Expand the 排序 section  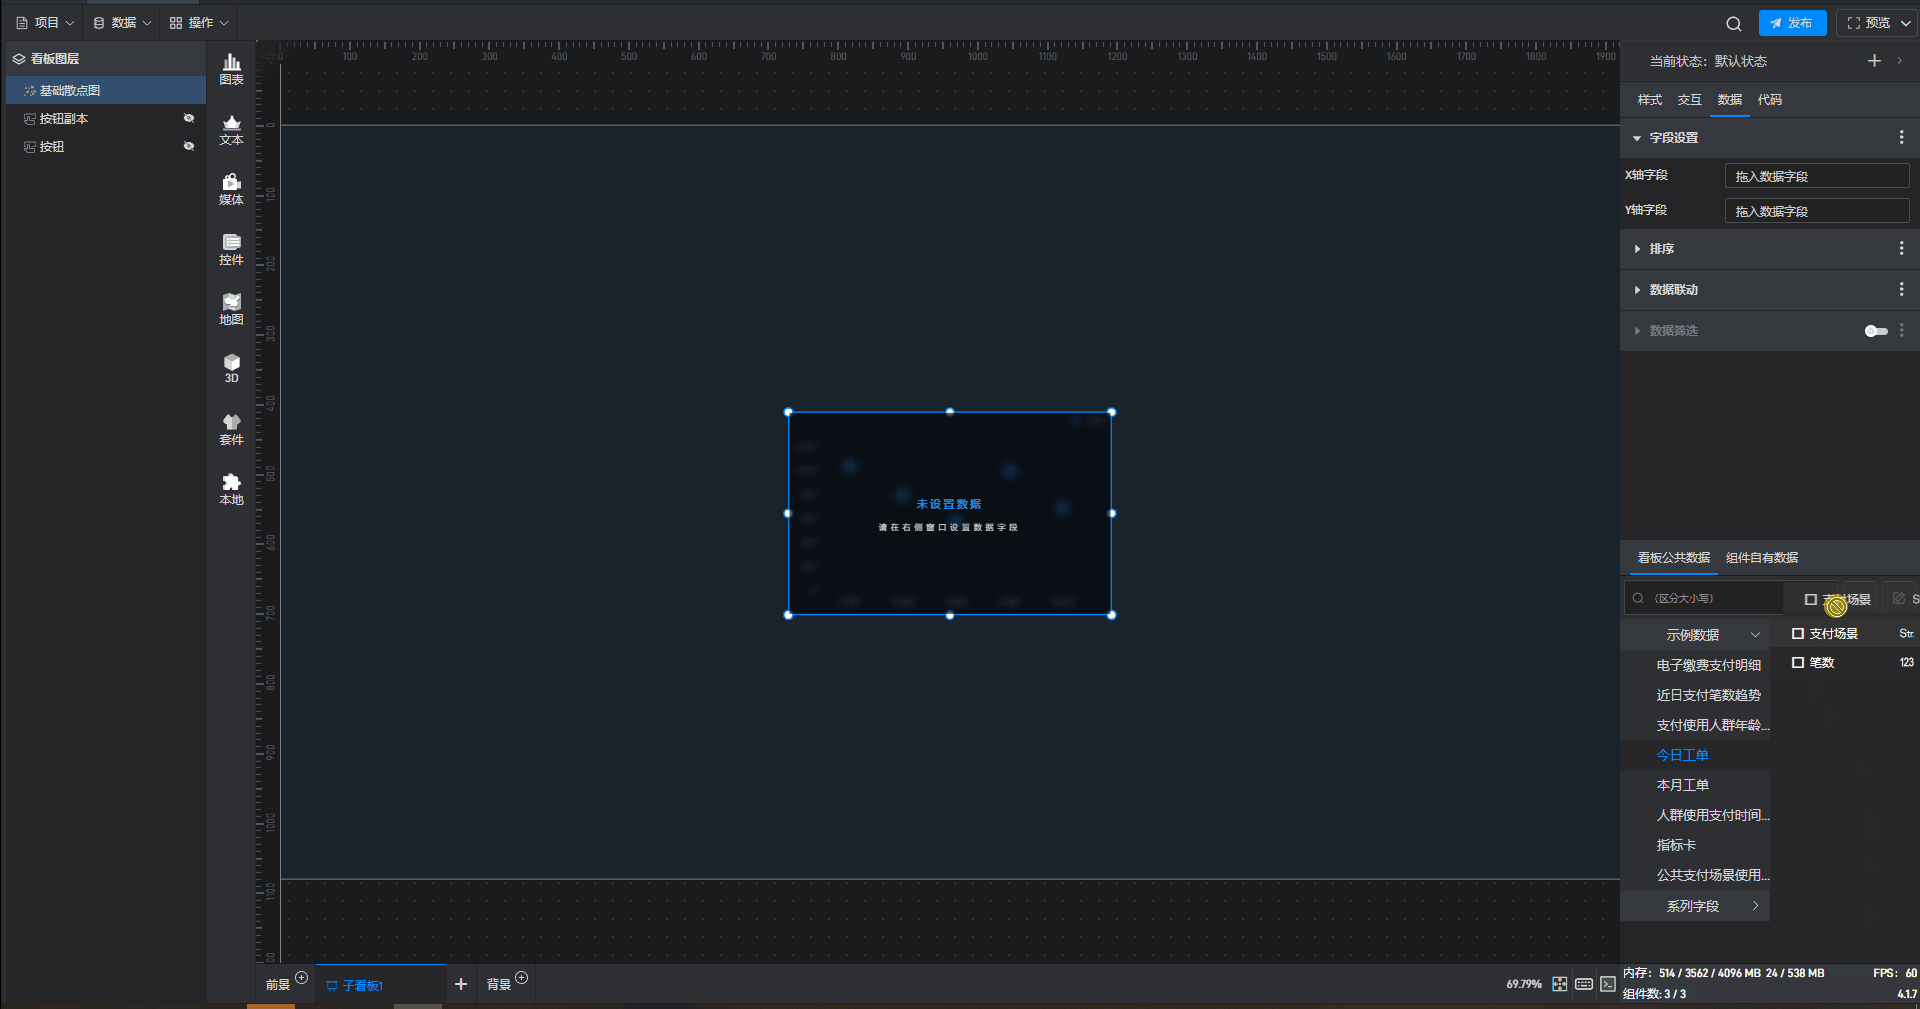coord(1661,249)
